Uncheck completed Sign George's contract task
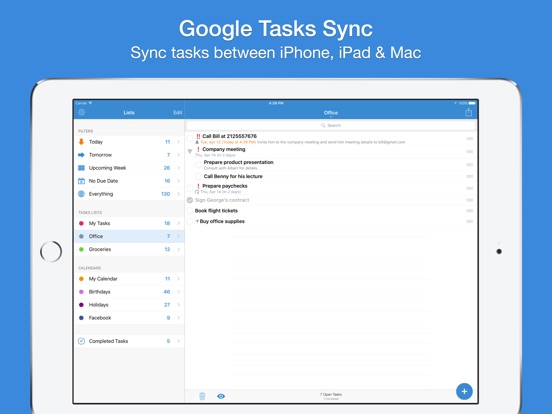Image resolution: width=552 pixels, height=414 pixels. coord(190,200)
